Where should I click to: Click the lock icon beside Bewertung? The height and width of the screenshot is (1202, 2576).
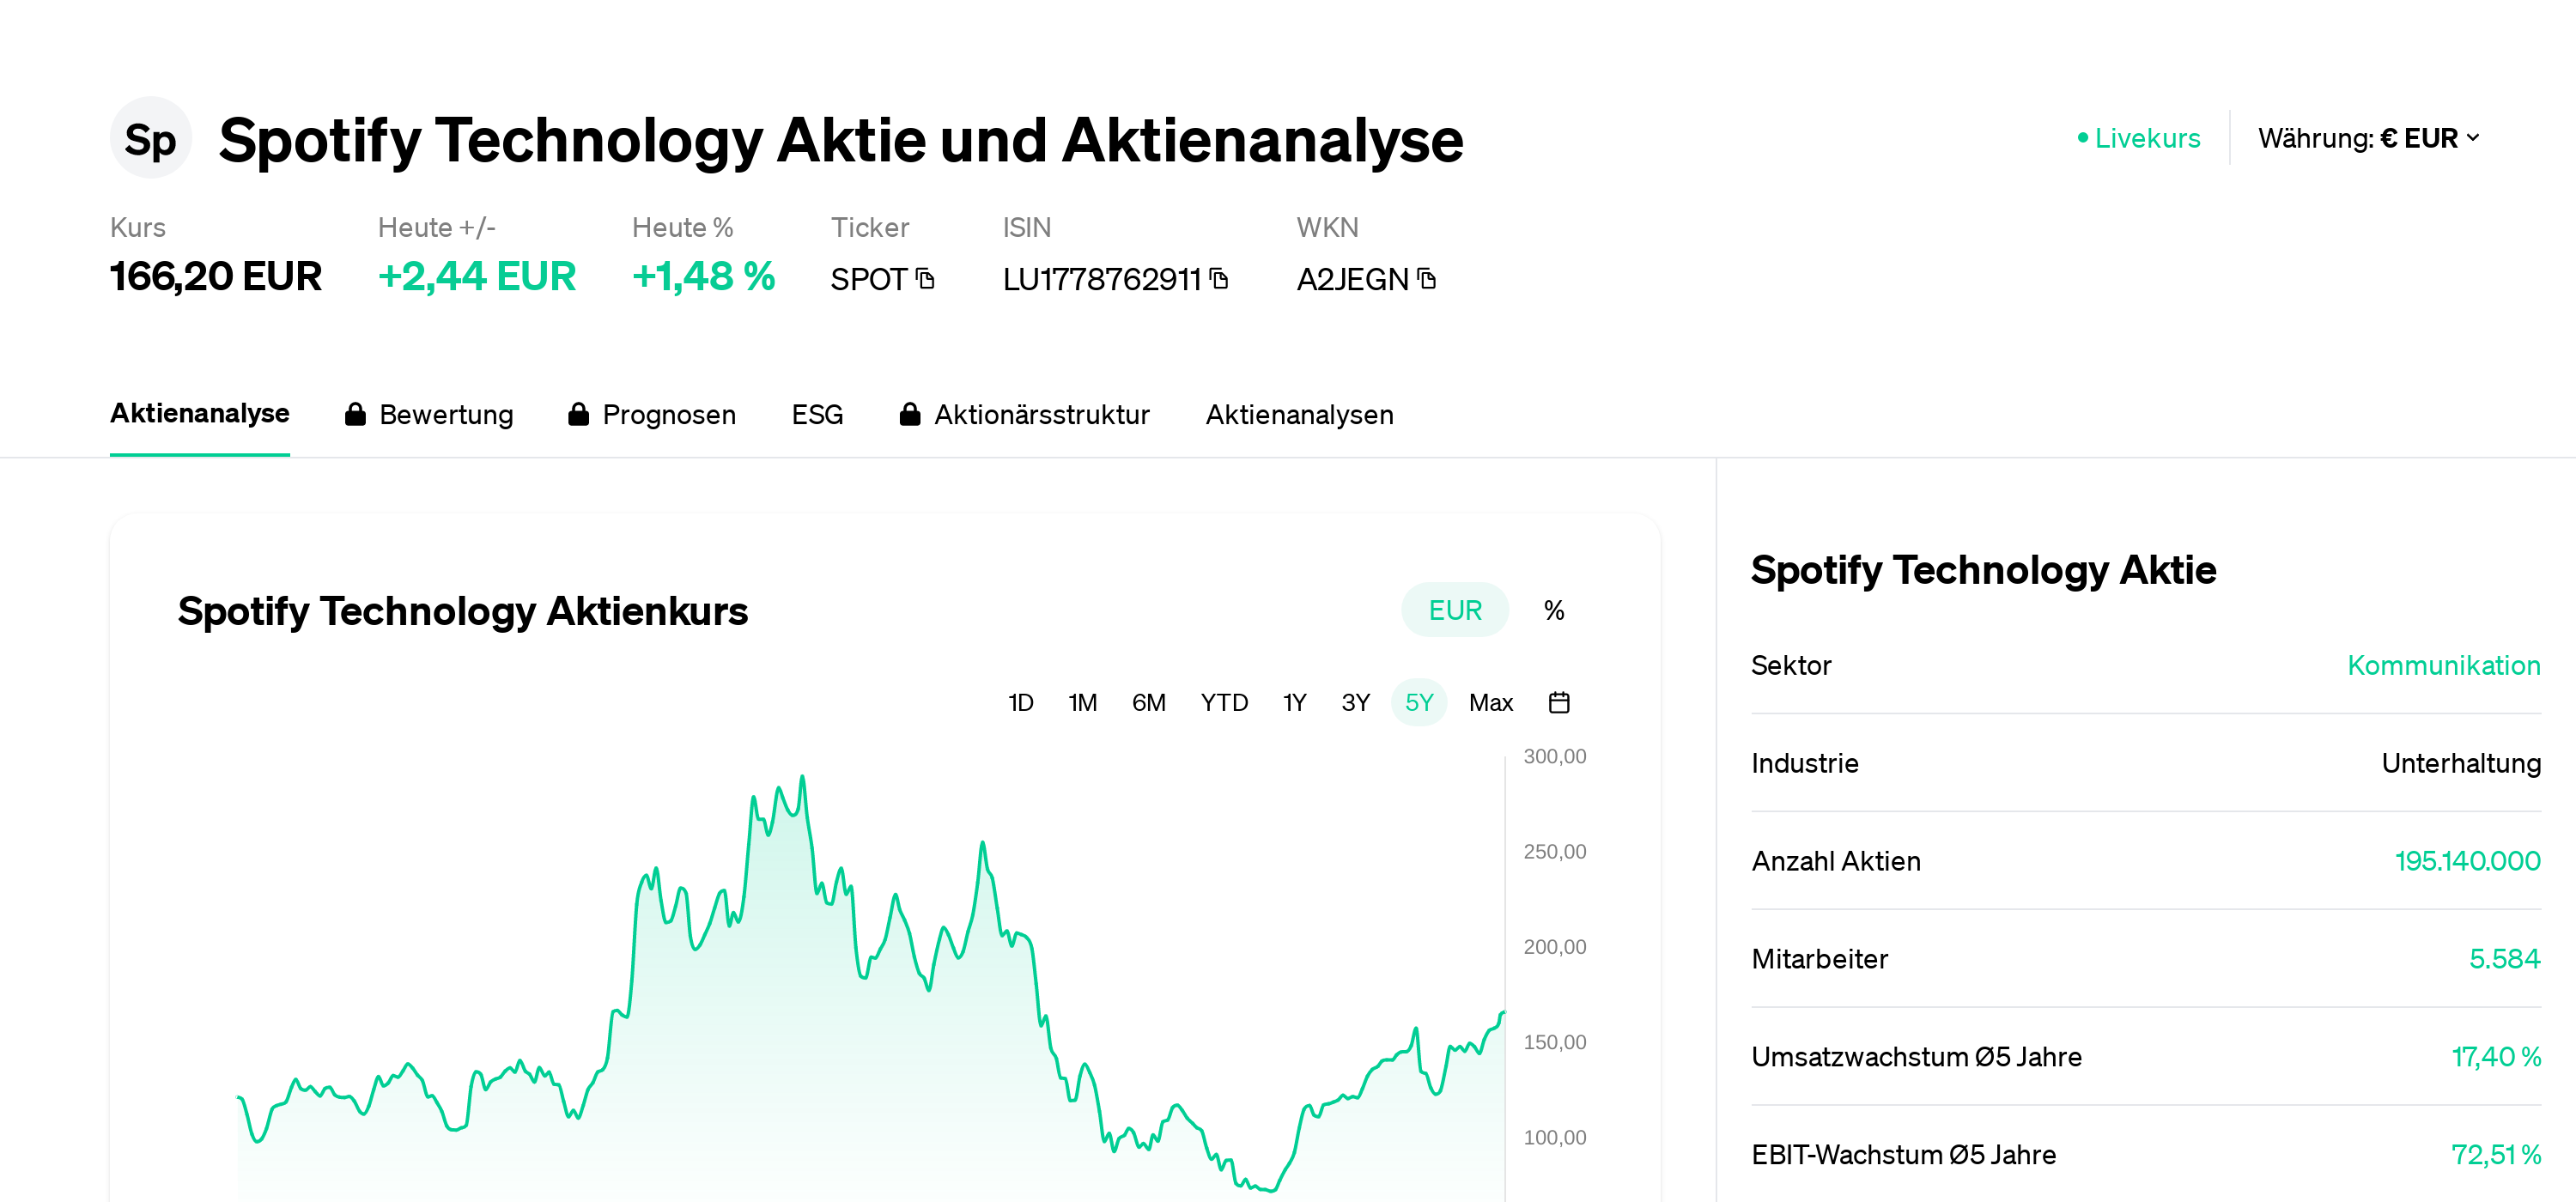click(x=356, y=414)
